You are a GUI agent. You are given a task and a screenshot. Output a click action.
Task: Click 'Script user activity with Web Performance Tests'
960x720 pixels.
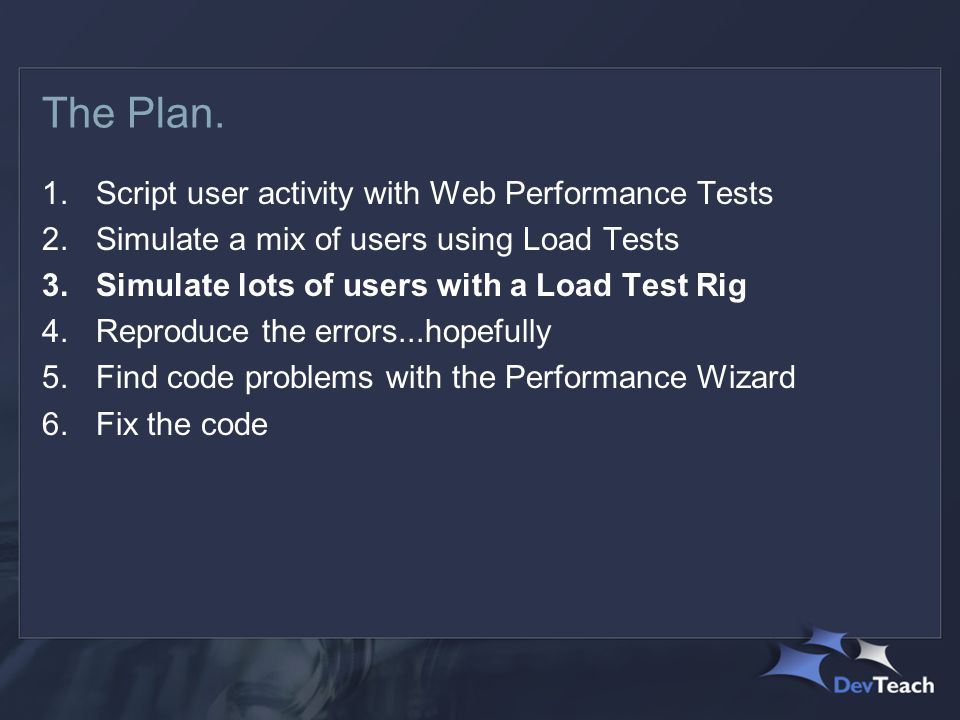(x=434, y=193)
